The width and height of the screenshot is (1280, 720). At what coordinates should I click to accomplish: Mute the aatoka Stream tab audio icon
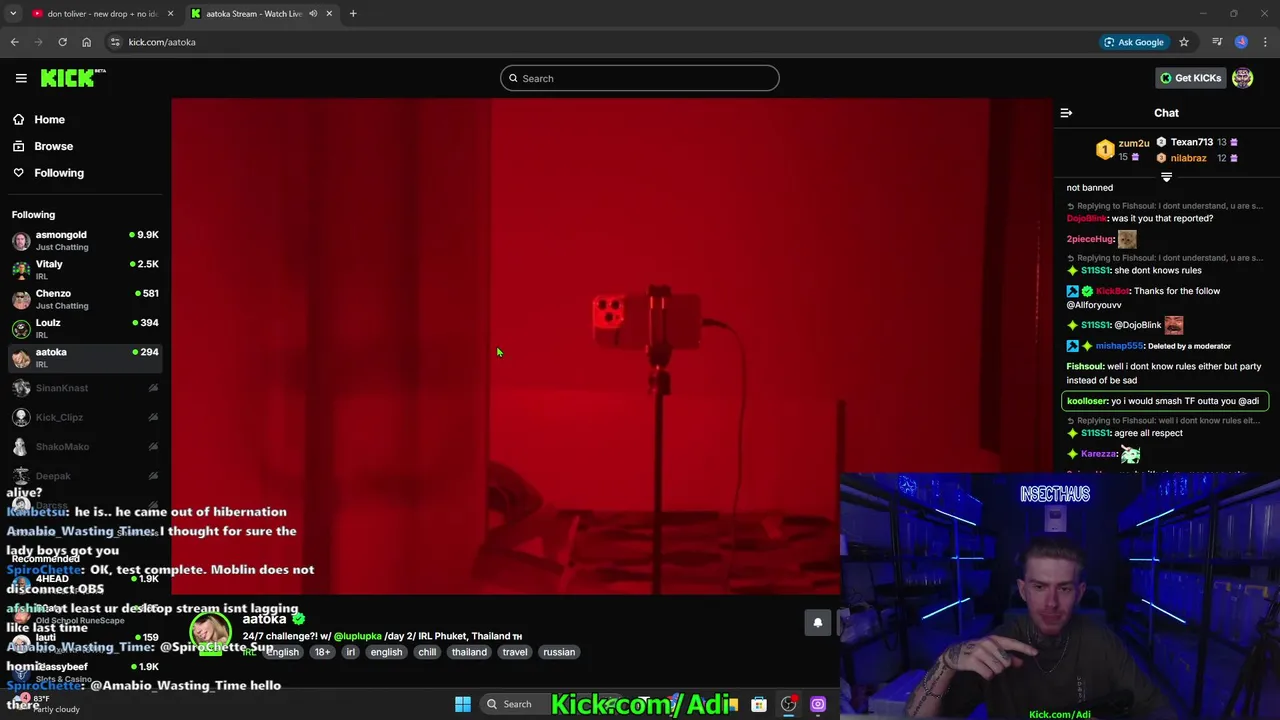click(313, 14)
